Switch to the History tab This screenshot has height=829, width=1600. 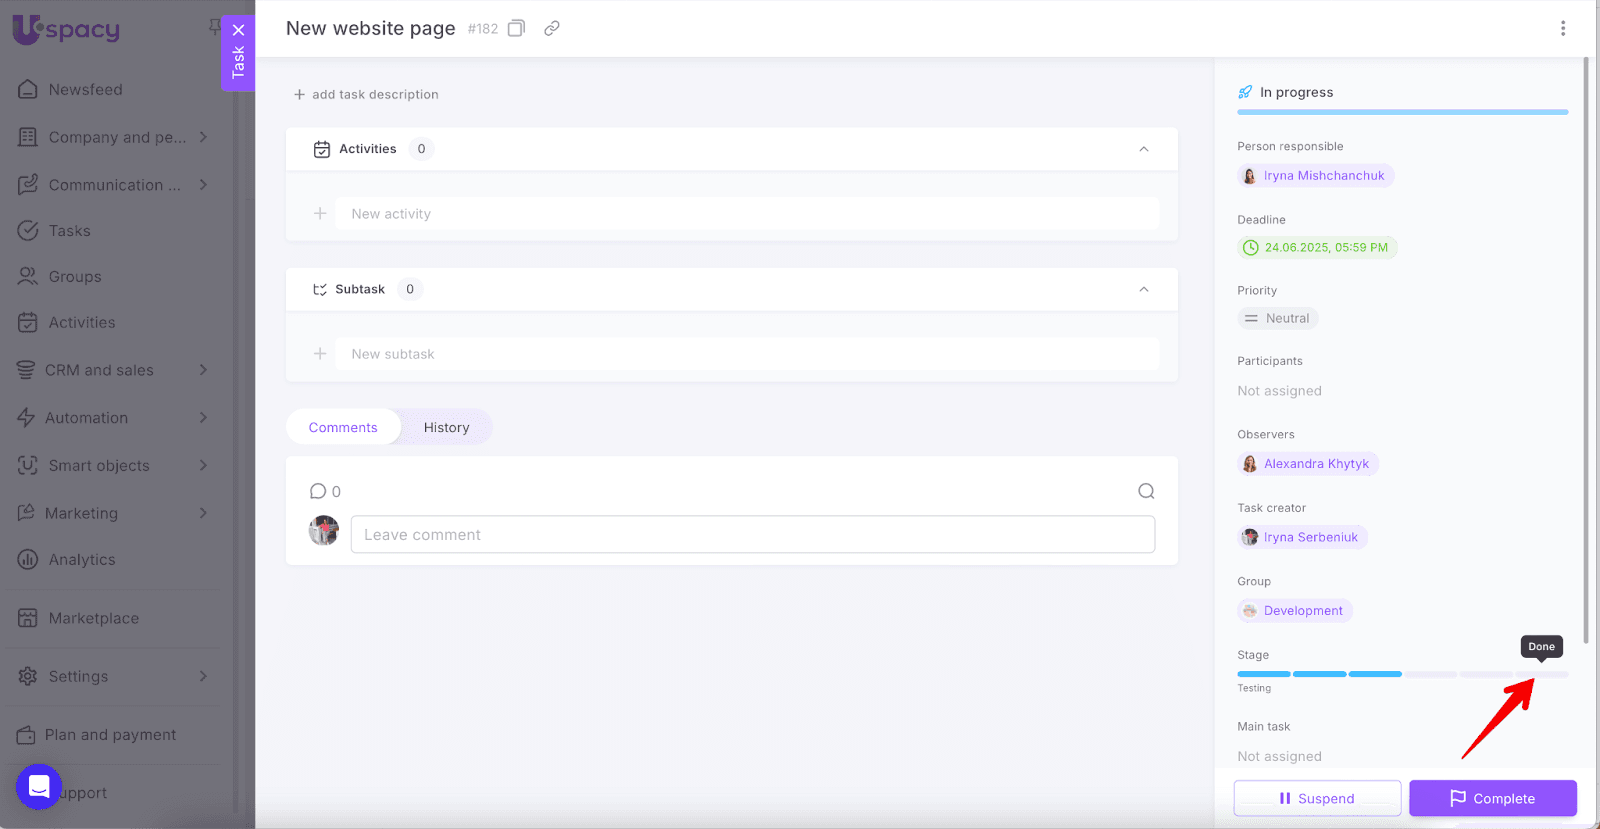(446, 427)
